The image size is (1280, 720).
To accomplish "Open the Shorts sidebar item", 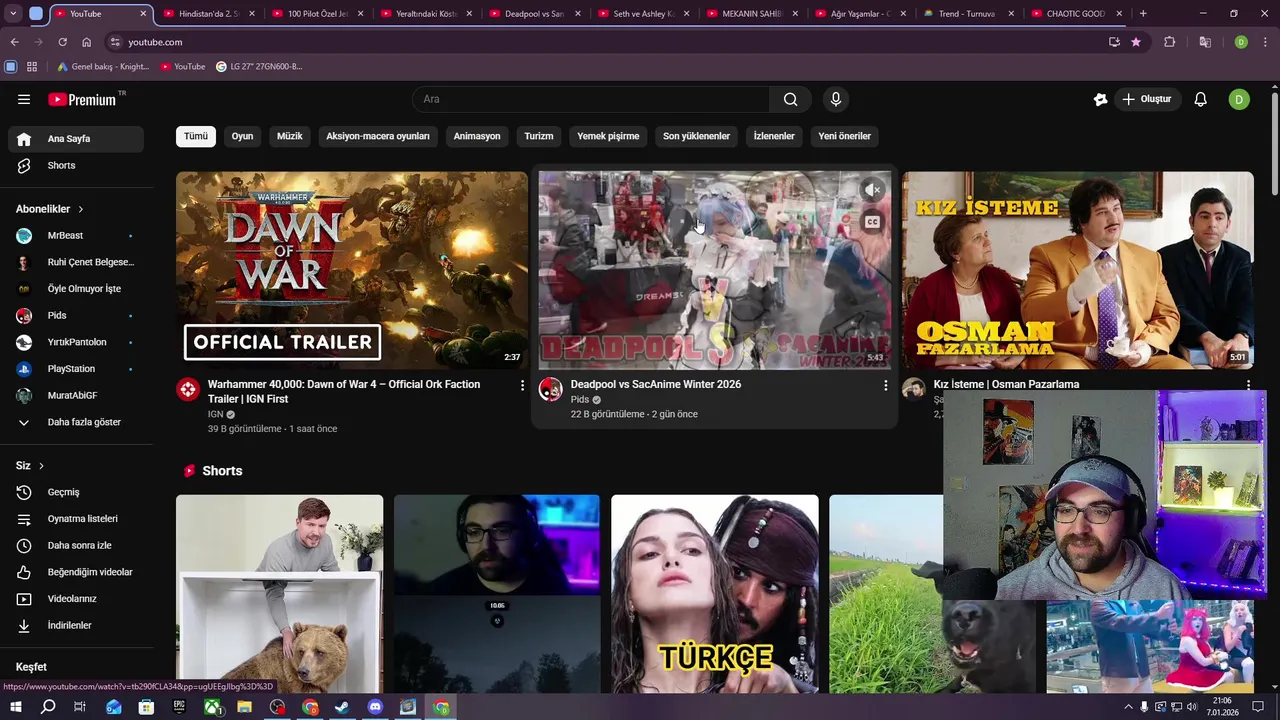I will click(76, 165).
